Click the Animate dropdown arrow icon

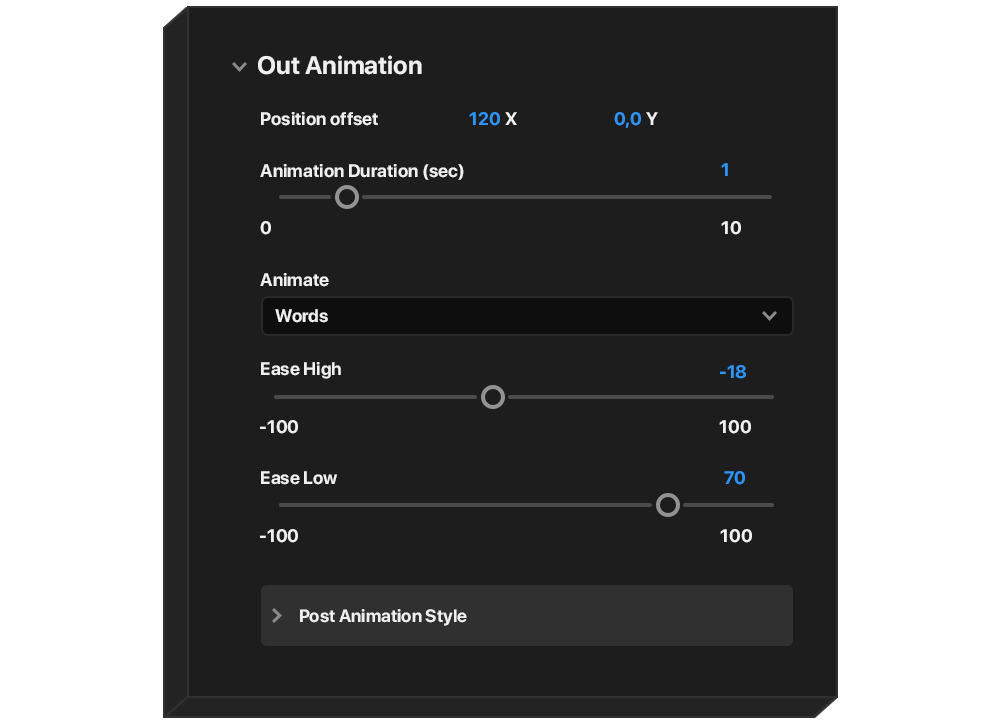point(769,316)
